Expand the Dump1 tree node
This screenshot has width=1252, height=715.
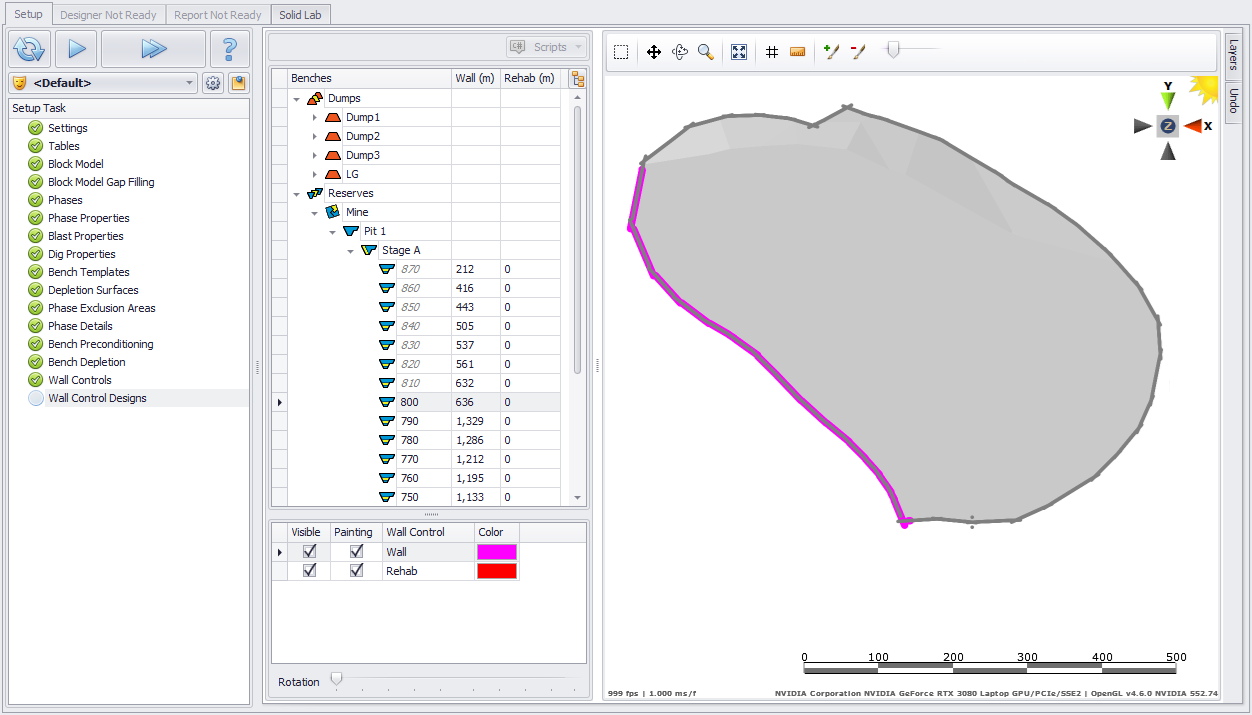tap(314, 118)
